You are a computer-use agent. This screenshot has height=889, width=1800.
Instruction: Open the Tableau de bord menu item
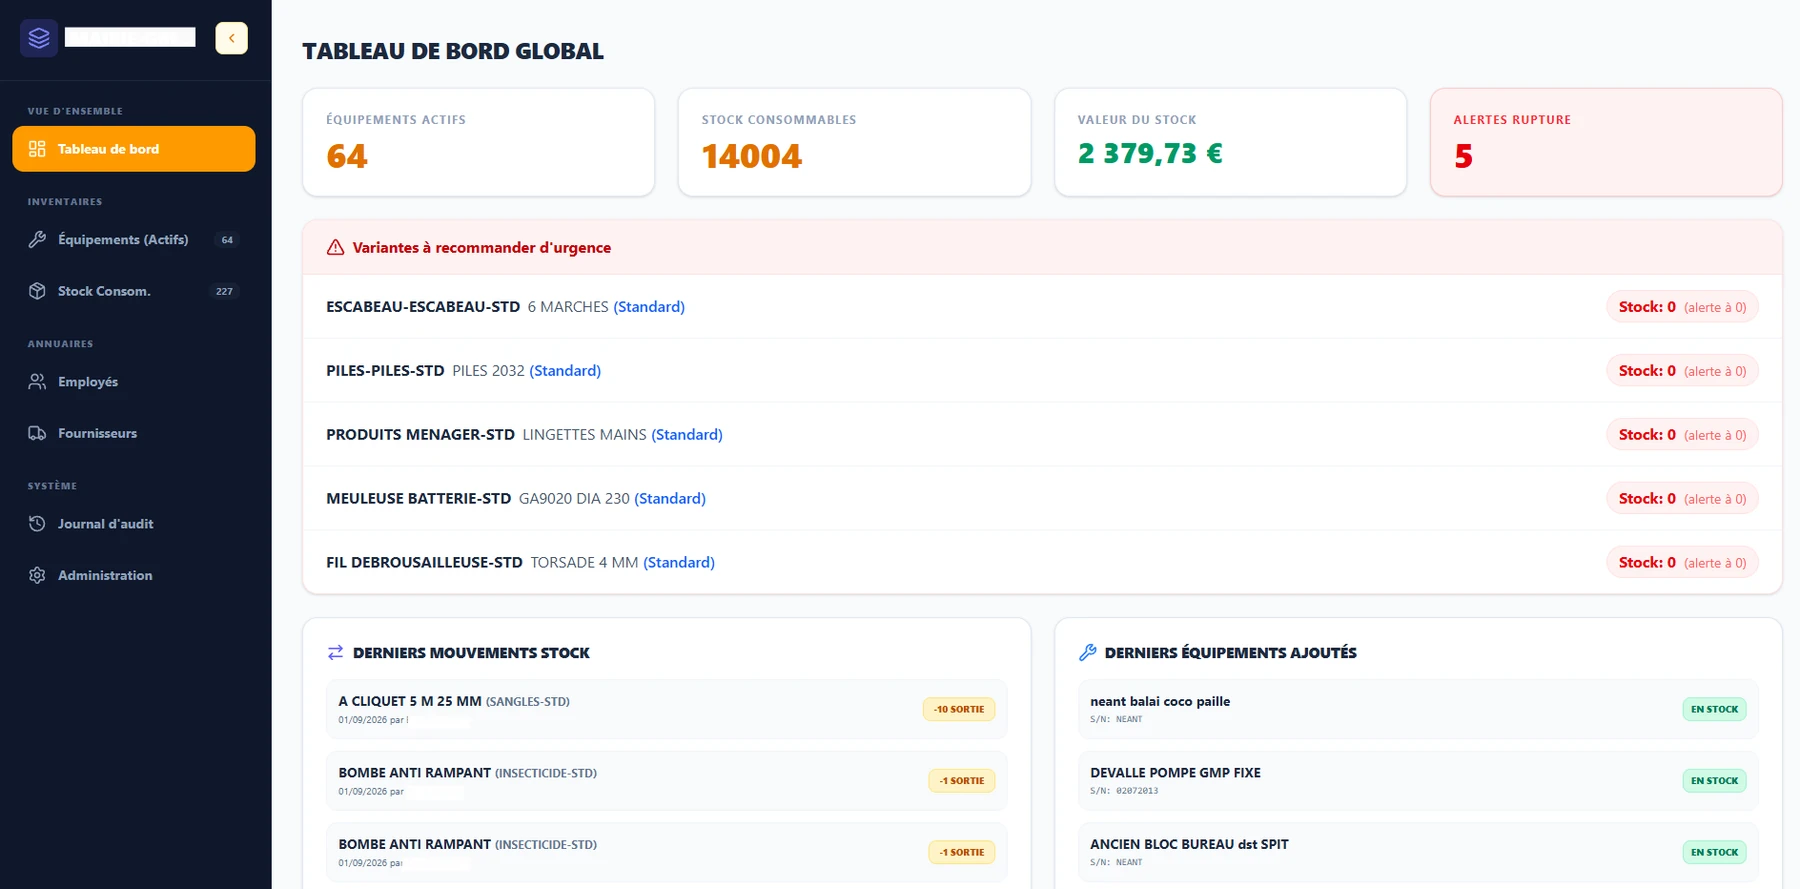click(x=134, y=149)
